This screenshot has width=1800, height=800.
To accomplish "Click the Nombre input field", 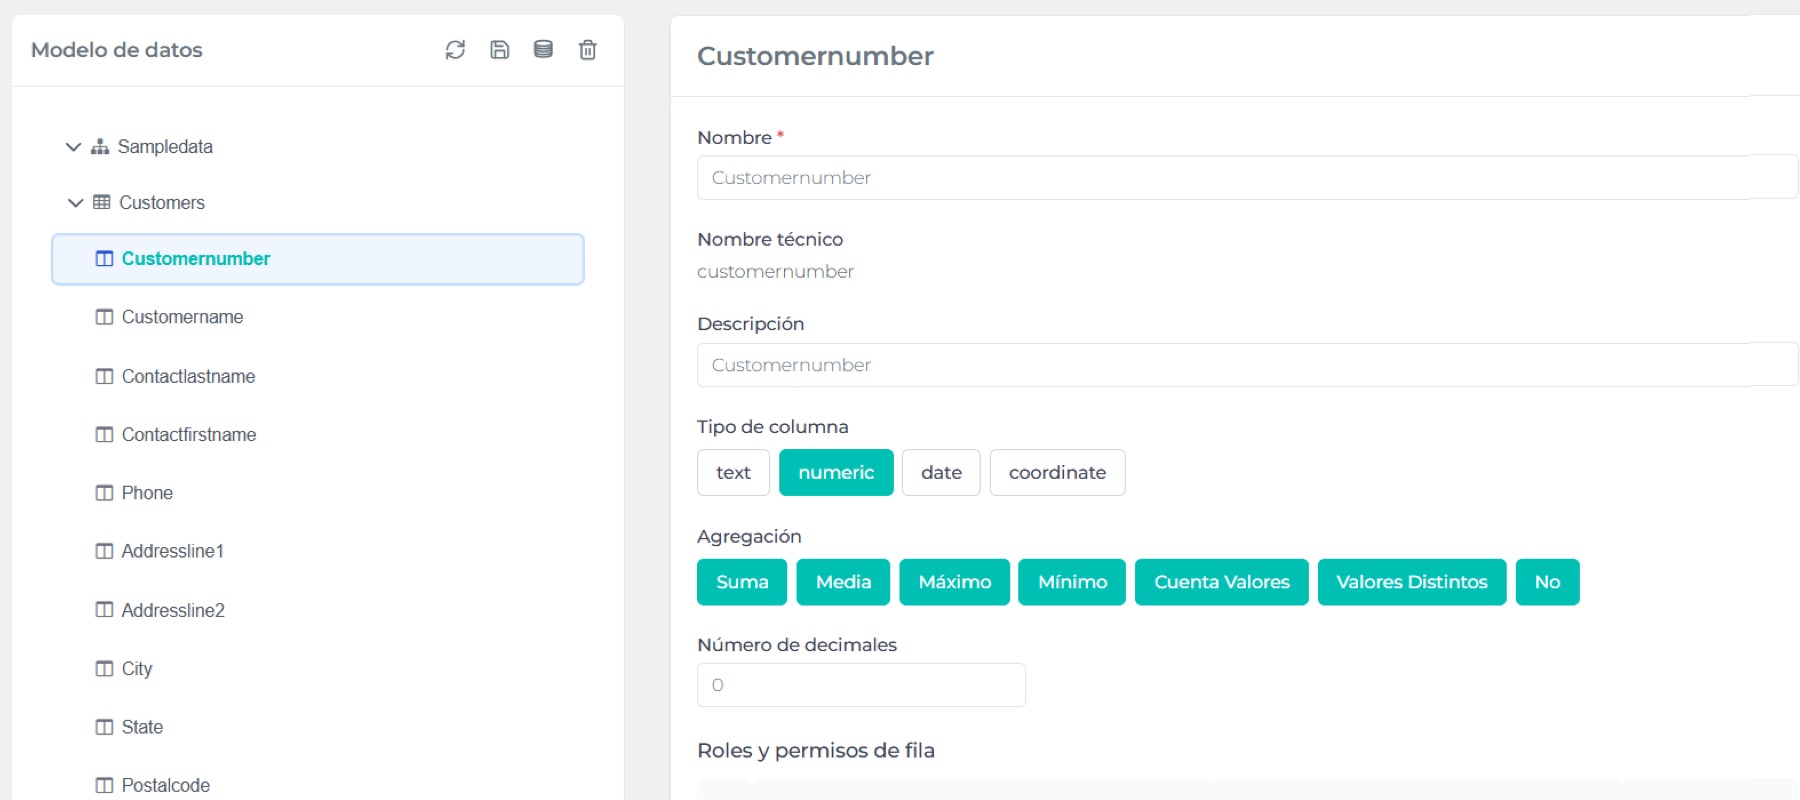I will (1246, 178).
